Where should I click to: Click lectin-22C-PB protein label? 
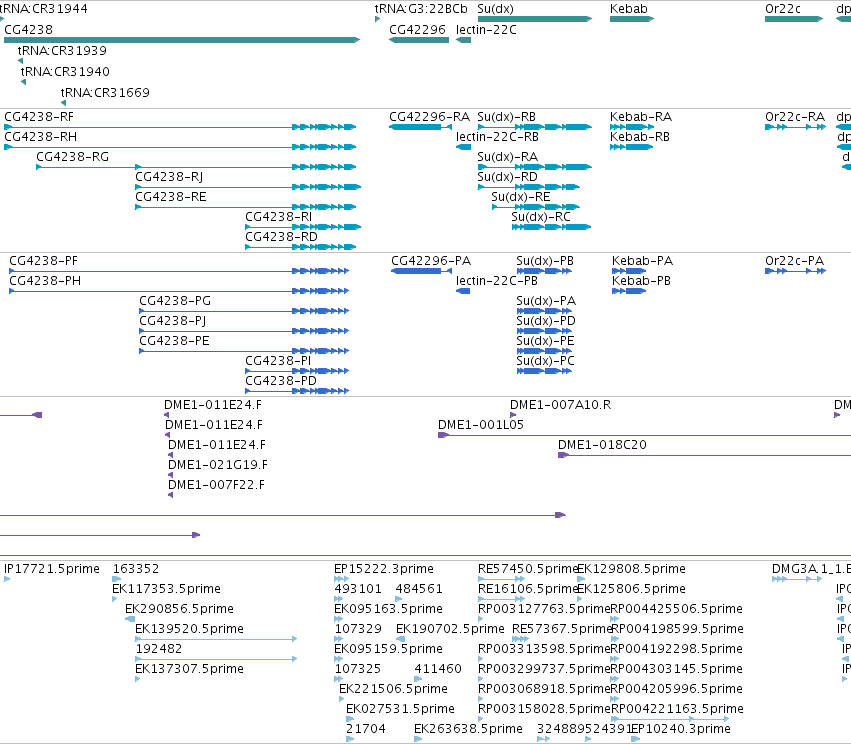pos(497,281)
